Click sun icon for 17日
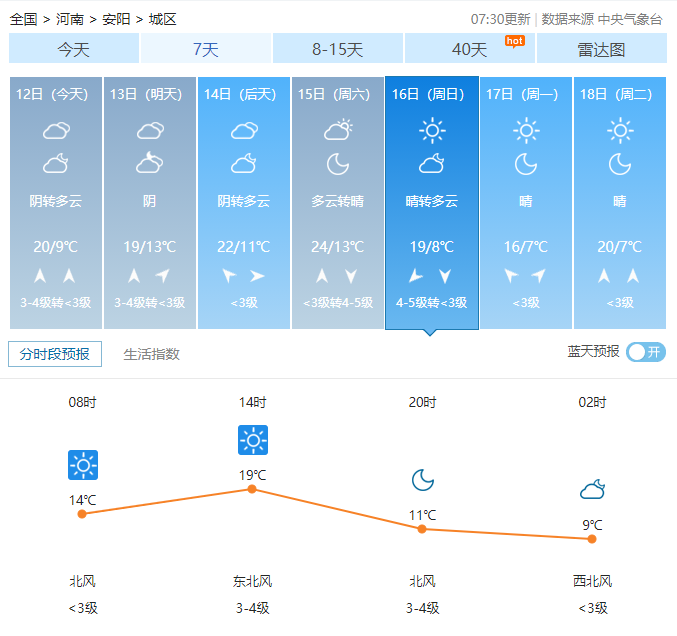This screenshot has height=636, width=677. (526, 130)
